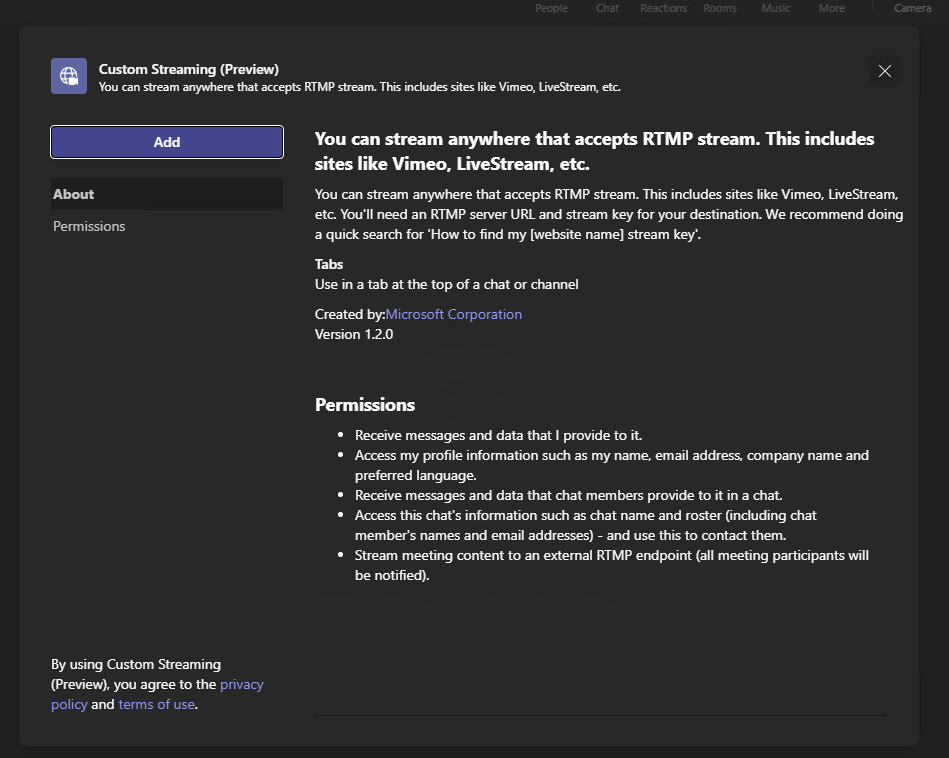Switch to the Permissions tab
The height and width of the screenshot is (758, 949).
pos(90,226)
